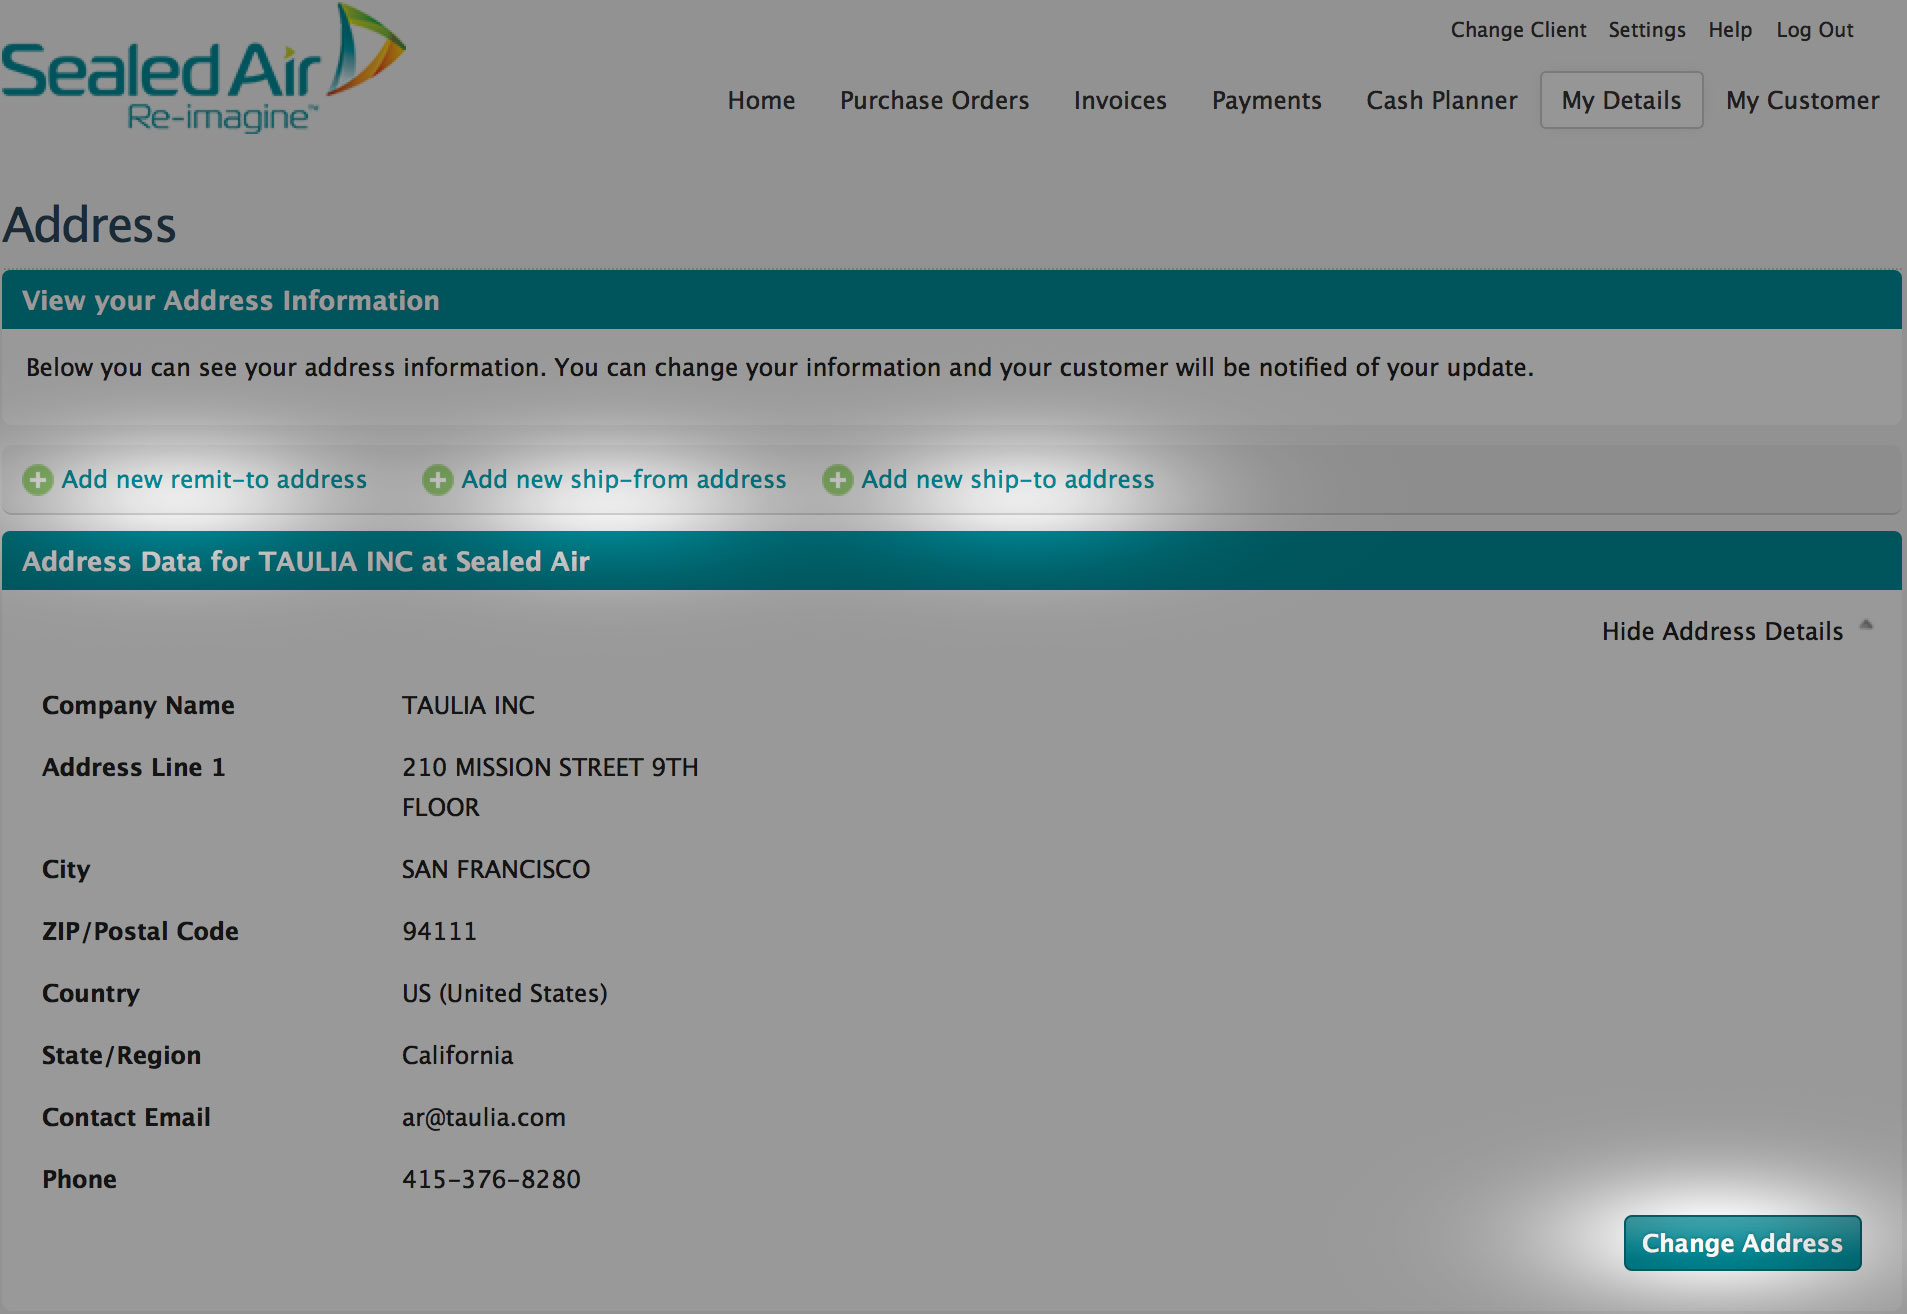This screenshot has width=1907, height=1314.
Task: Click the Company Name label
Action: tap(138, 705)
